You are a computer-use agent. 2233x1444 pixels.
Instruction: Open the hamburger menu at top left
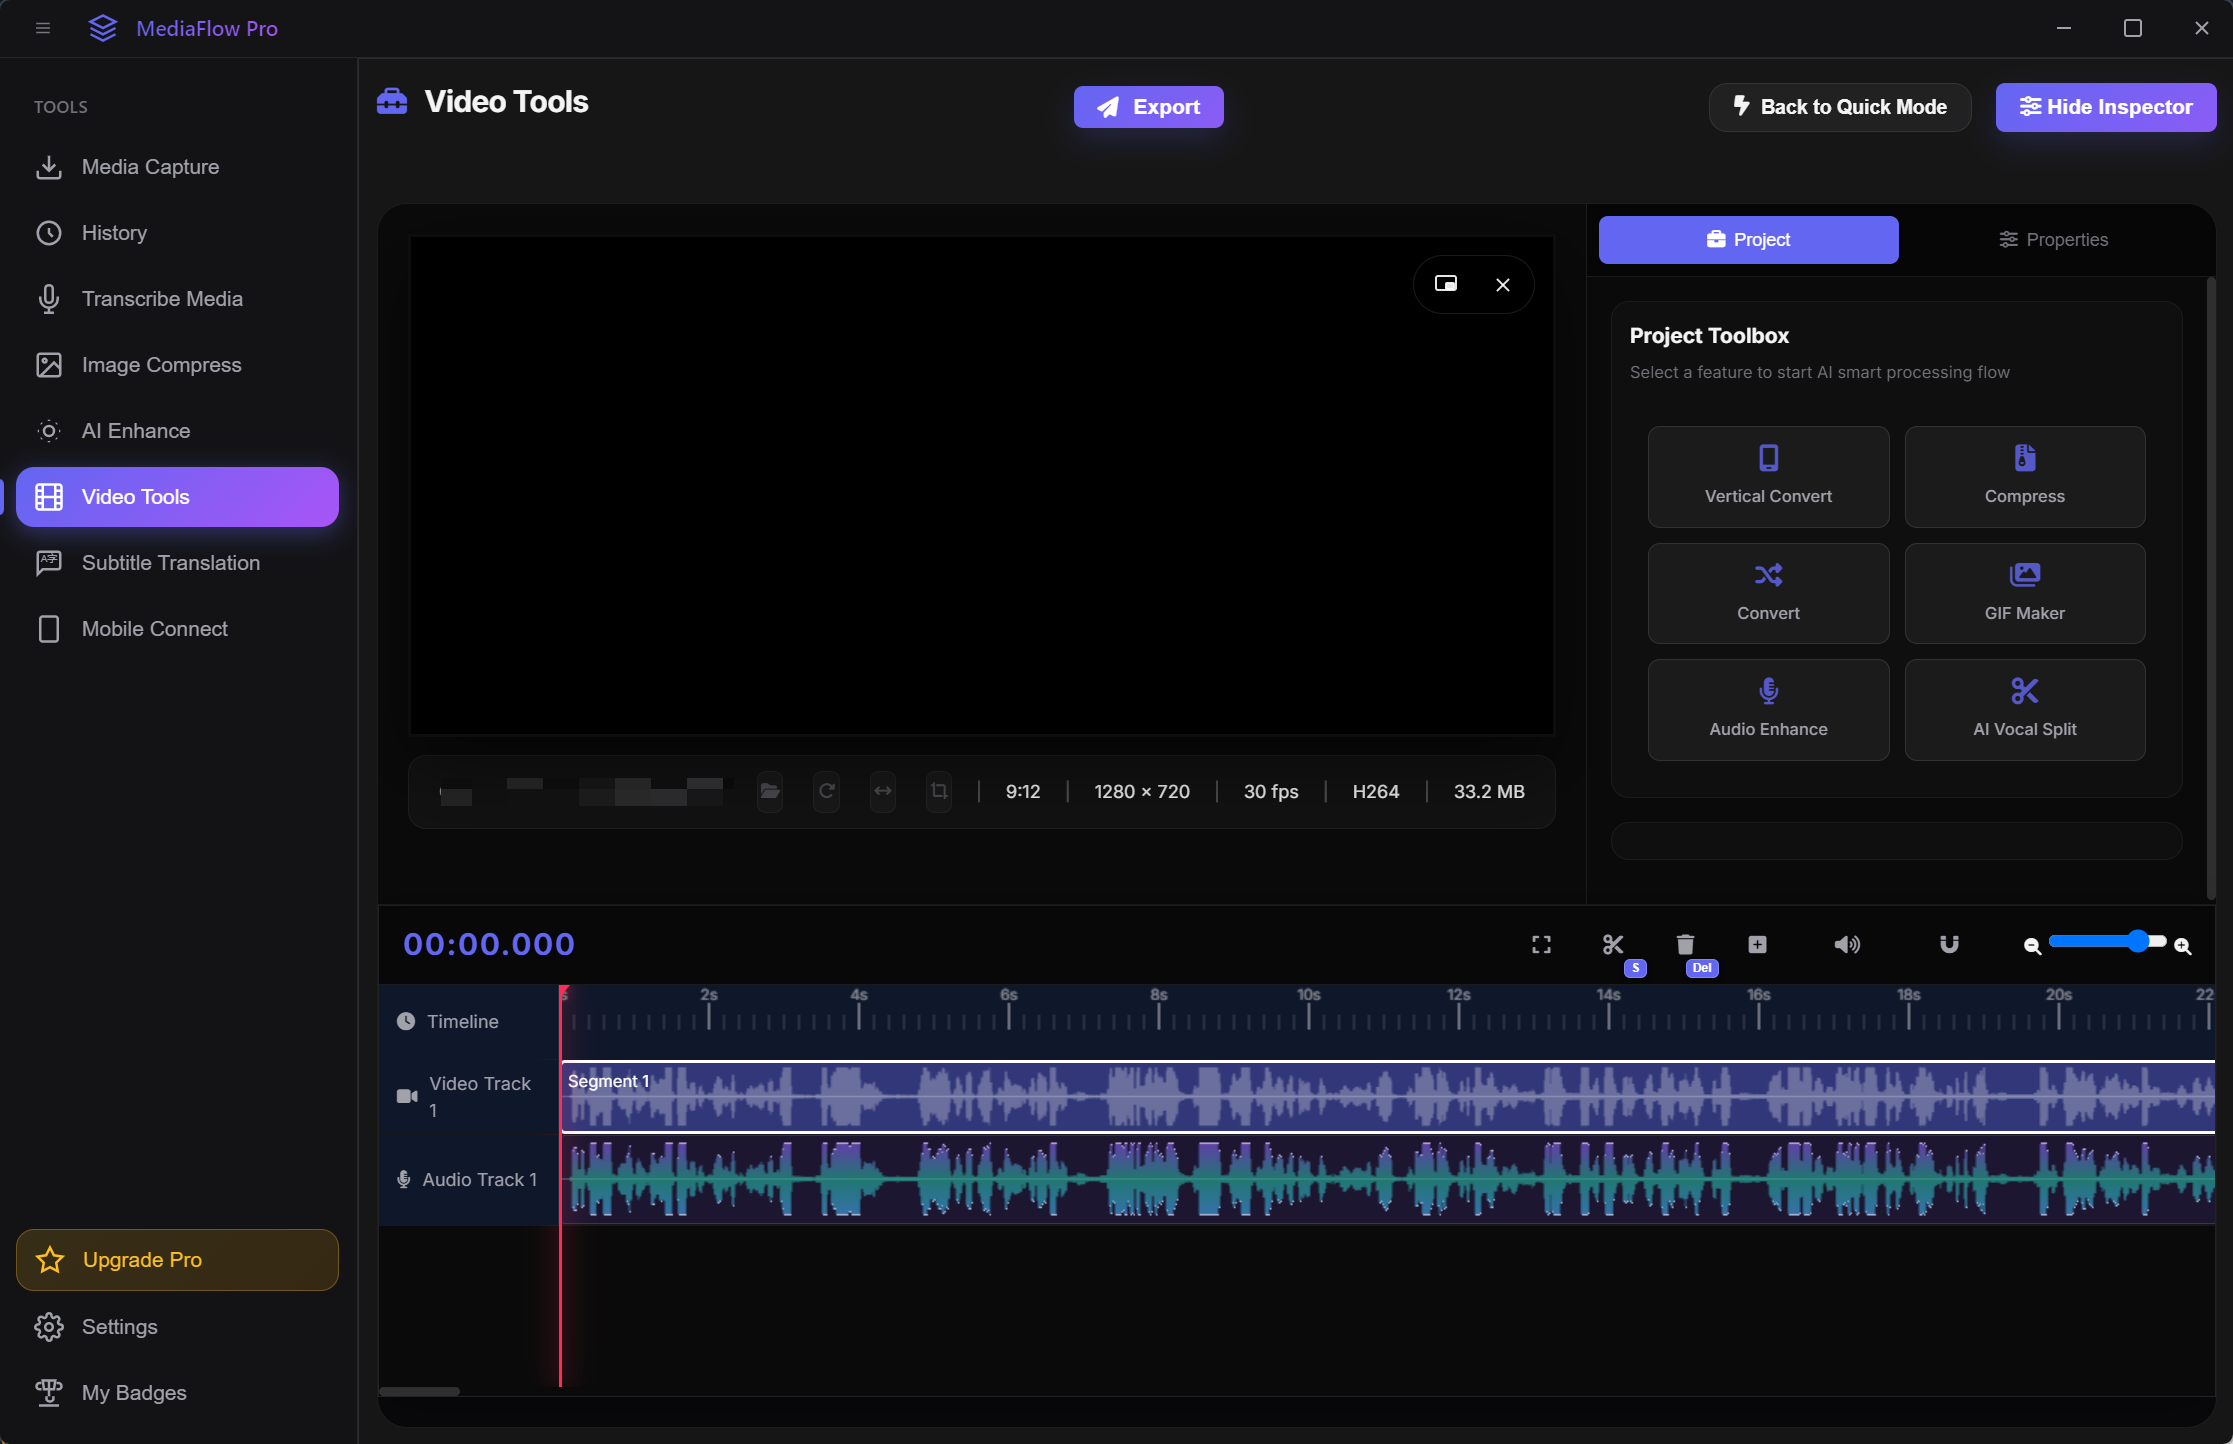[42, 28]
